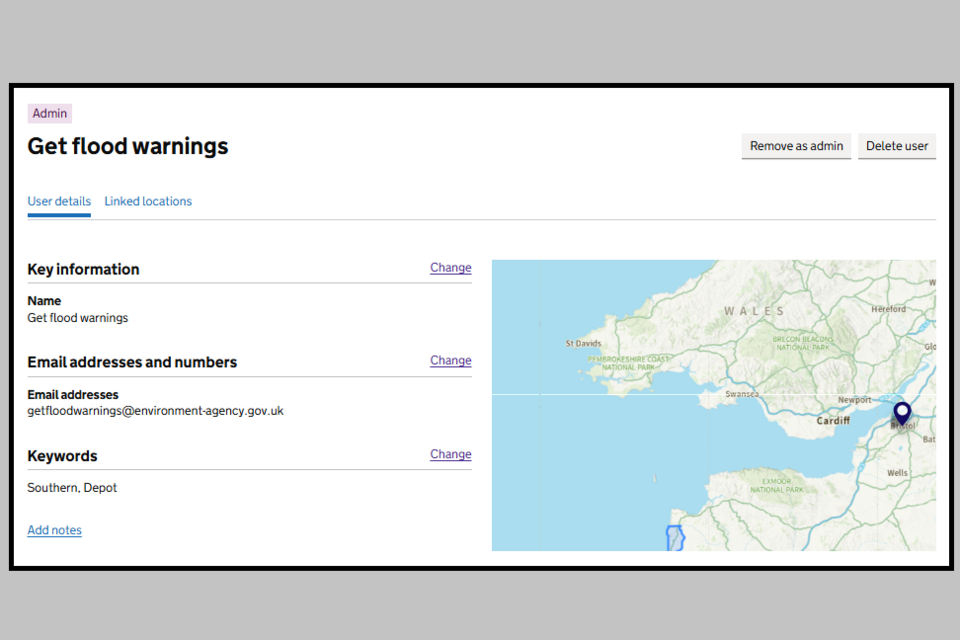Click Cardiff on the map
This screenshot has height=640, width=960.
(x=832, y=421)
